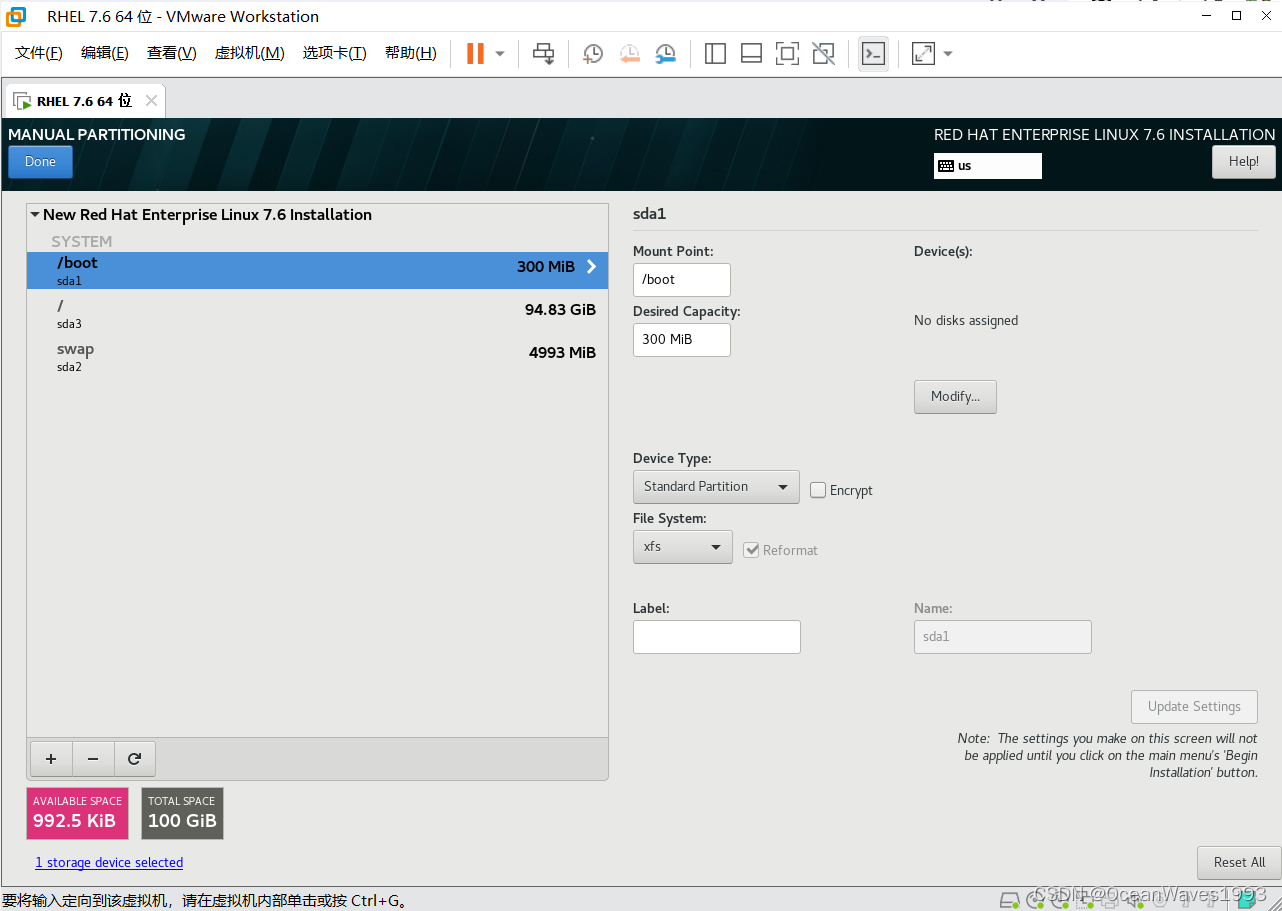The image size is (1282, 911).
Task: Click the Label input field
Action: [717, 637]
